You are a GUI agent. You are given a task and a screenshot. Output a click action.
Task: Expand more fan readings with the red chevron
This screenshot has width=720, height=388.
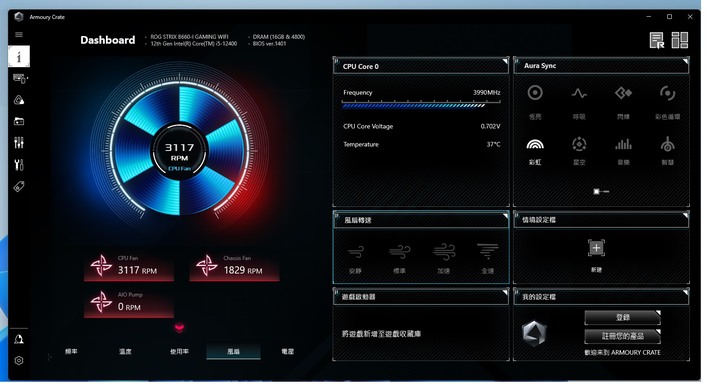click(x=179, y=327)
